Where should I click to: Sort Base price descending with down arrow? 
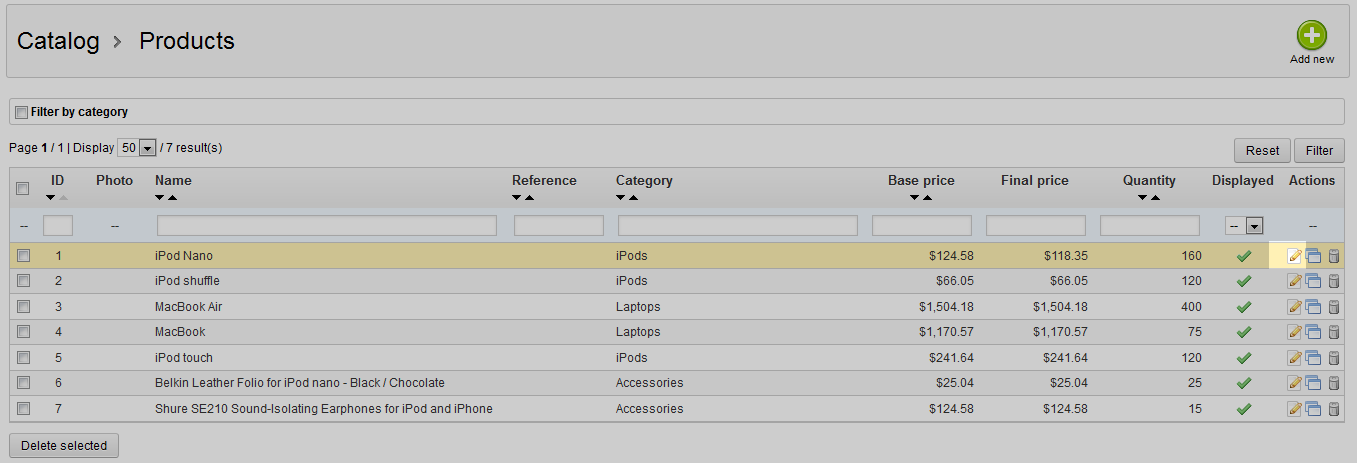click(x=915, y=197)
